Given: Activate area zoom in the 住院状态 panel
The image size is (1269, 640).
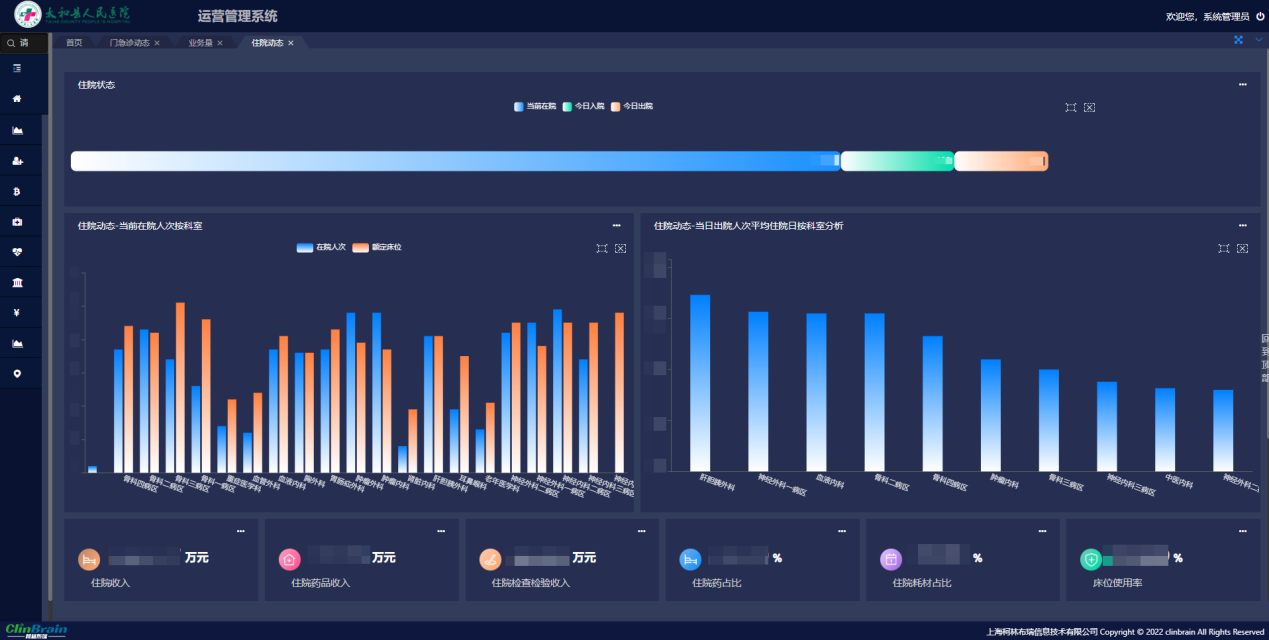Looking at the screenshot, I should coord(1070,107).
